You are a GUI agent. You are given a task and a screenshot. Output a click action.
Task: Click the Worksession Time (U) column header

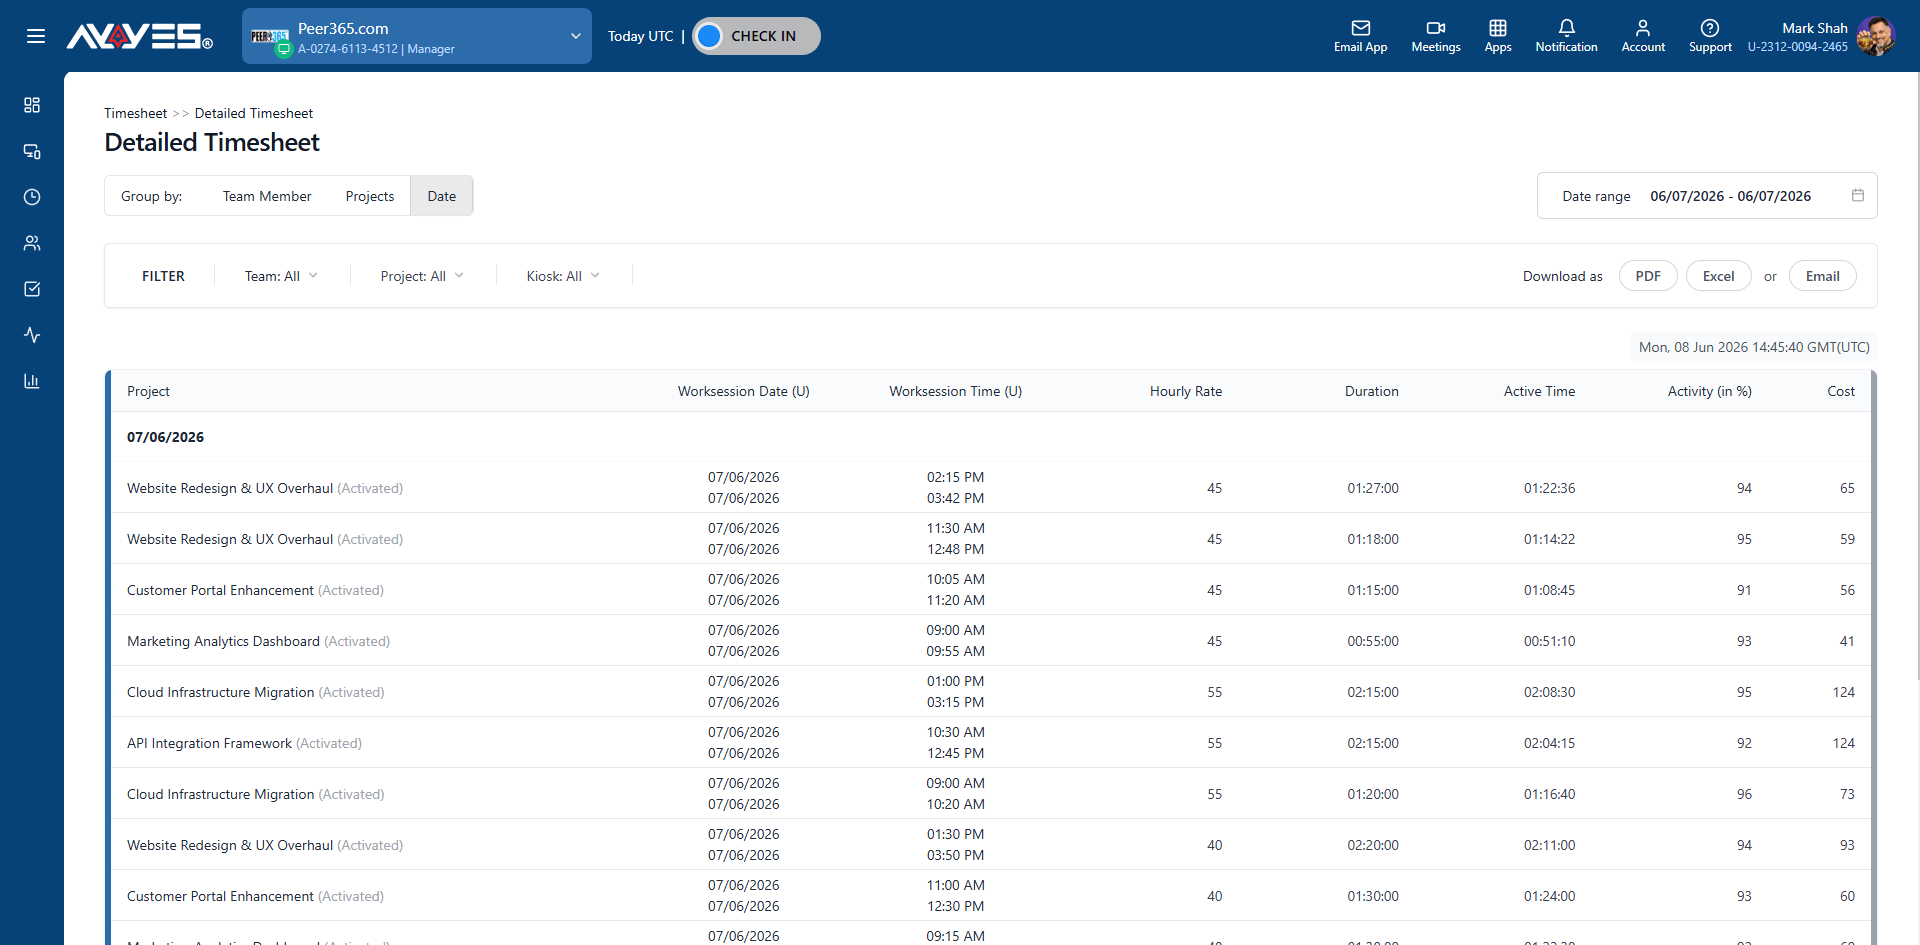[x=956, y=391]
